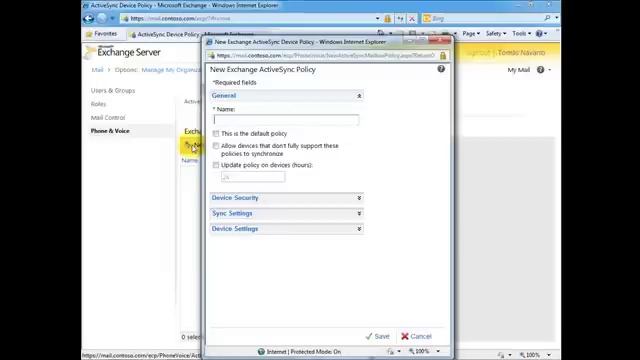The height and width of the screenshot is (360, 640).
Task: Click the privacy icon in main status bar
Action: [501, 355]
